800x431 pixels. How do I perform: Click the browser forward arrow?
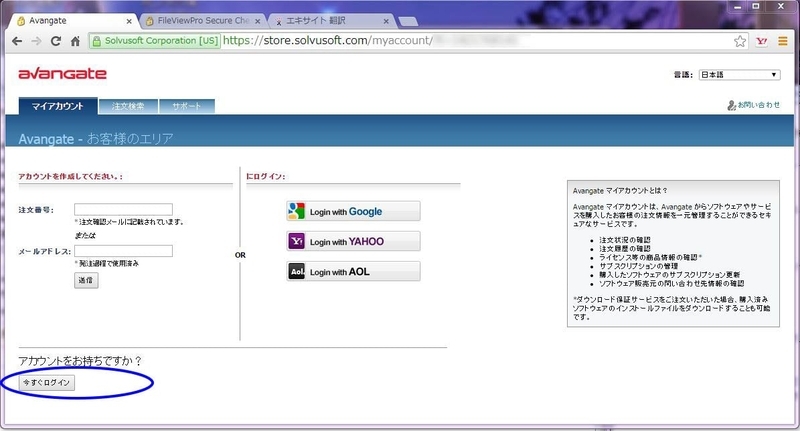[36, 41]
